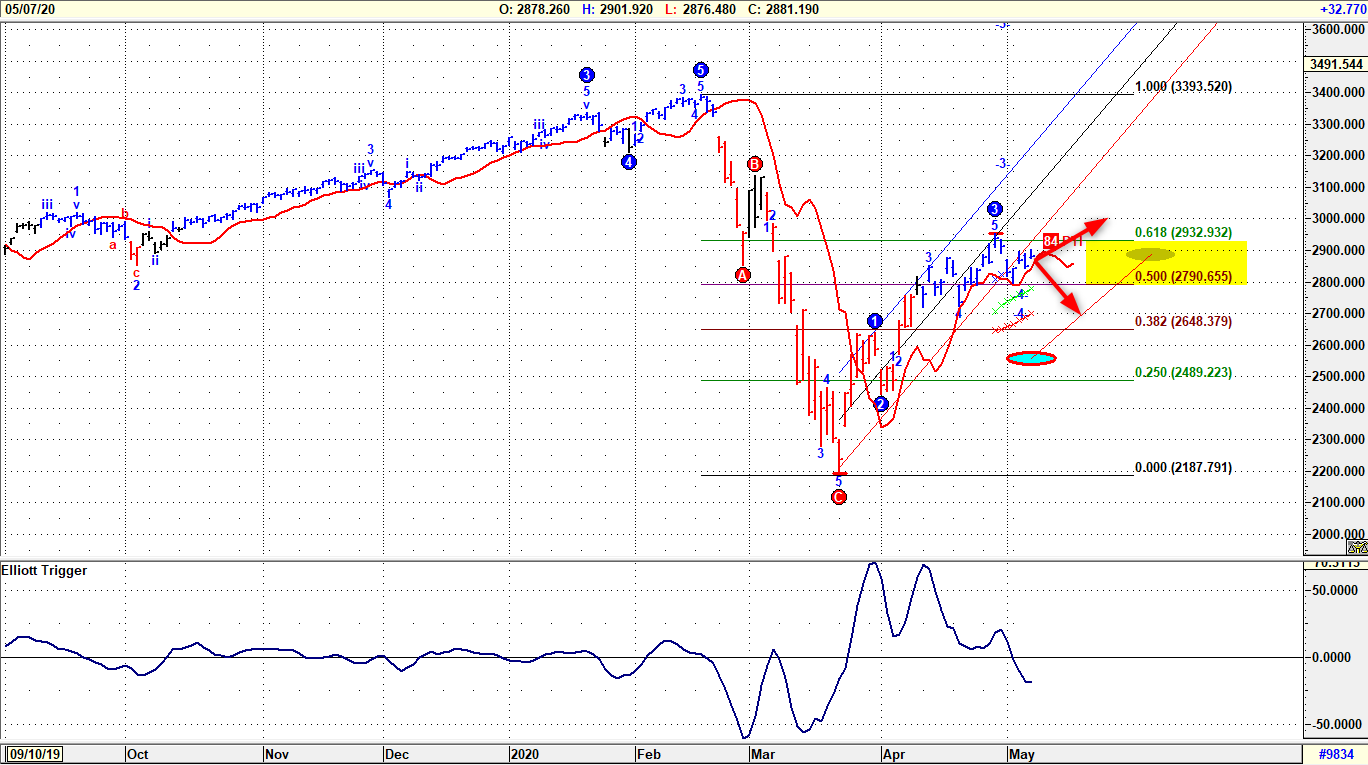Click the olive ellipse inside yellow zone
Screen dimensions: 1368x765
click(1150, 254)
